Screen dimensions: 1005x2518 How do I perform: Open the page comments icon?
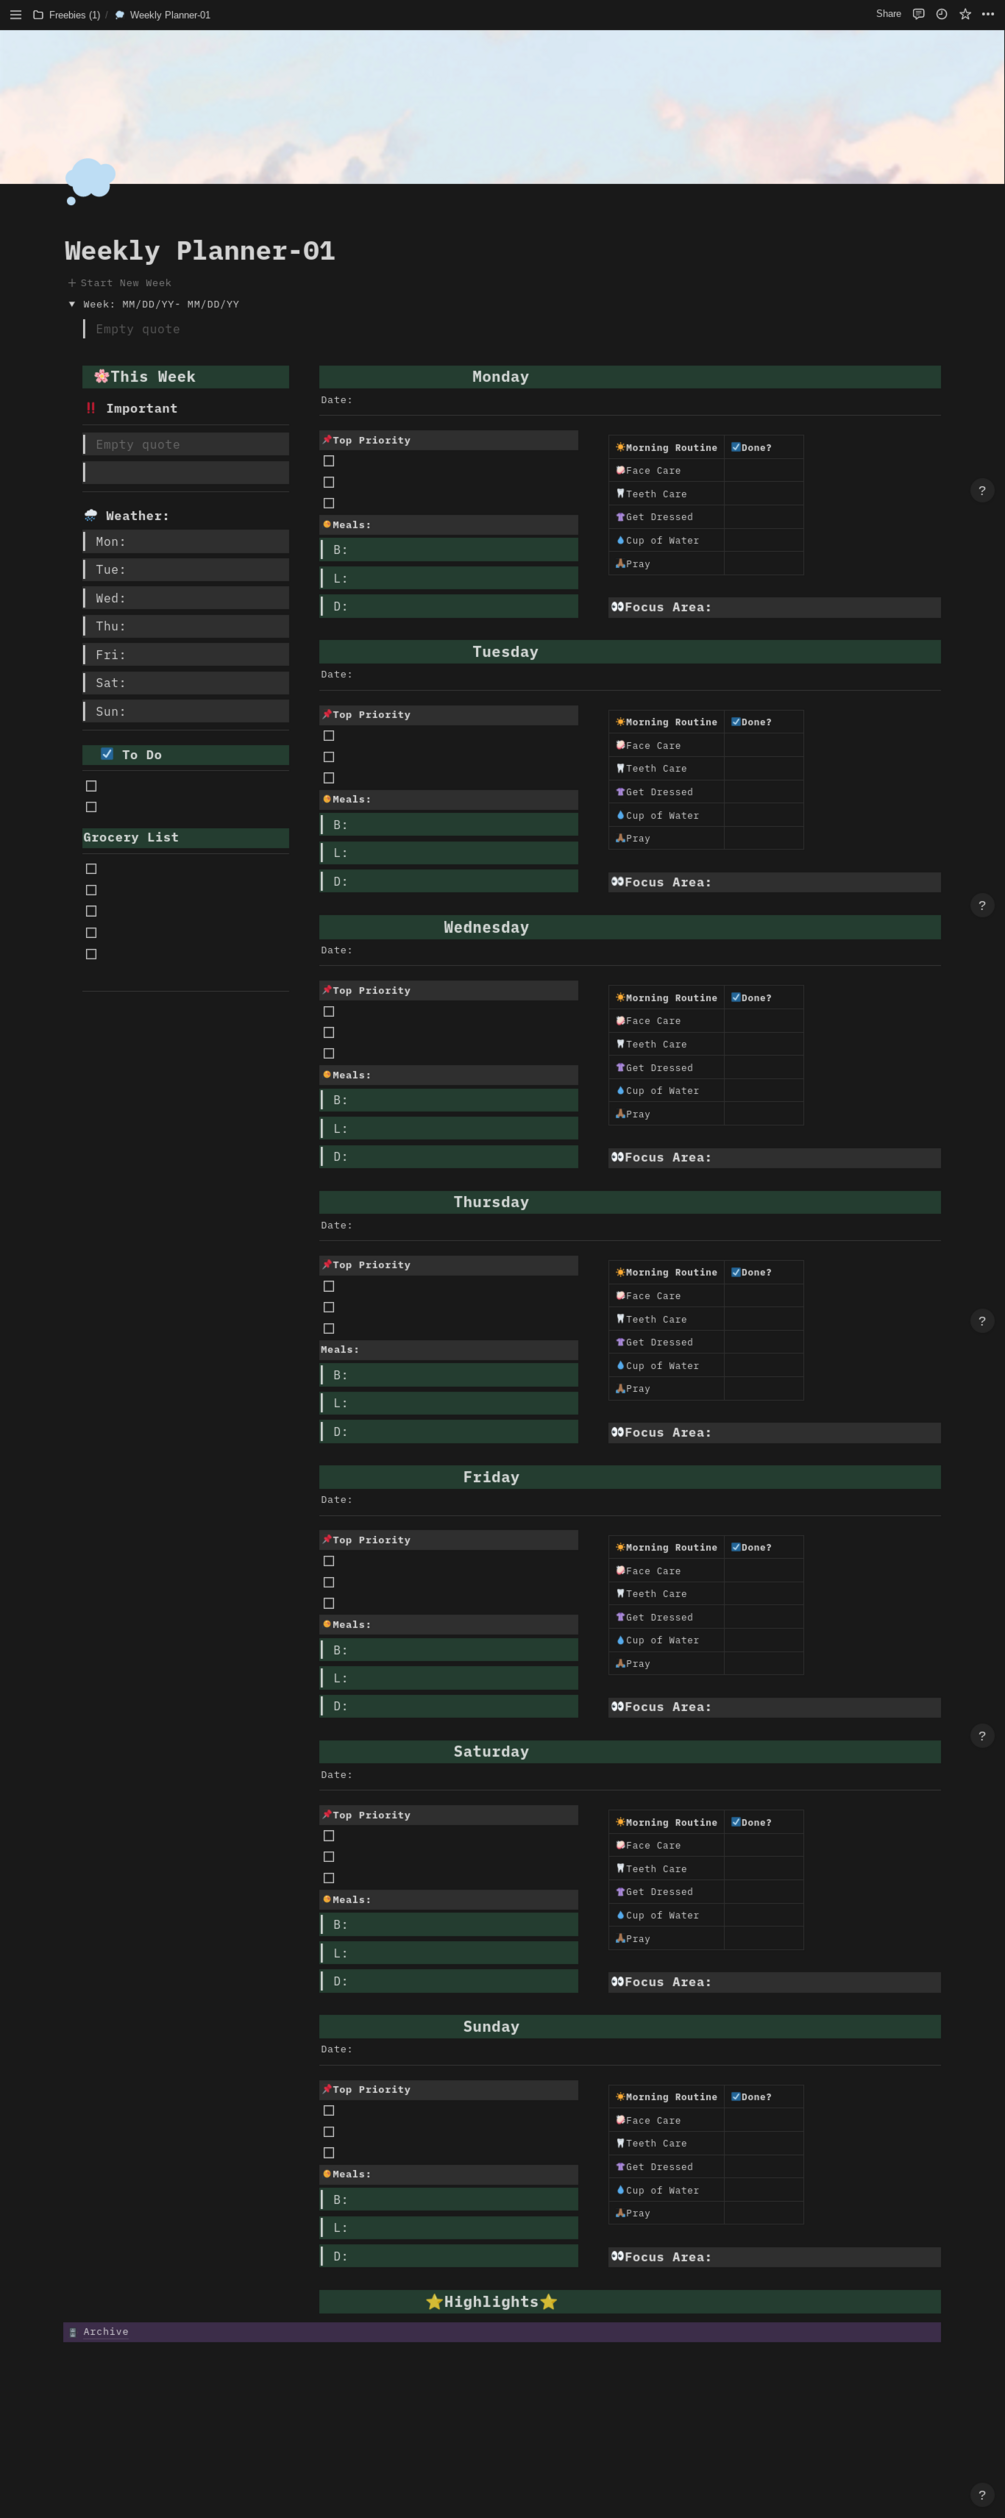tap(918, 14)
